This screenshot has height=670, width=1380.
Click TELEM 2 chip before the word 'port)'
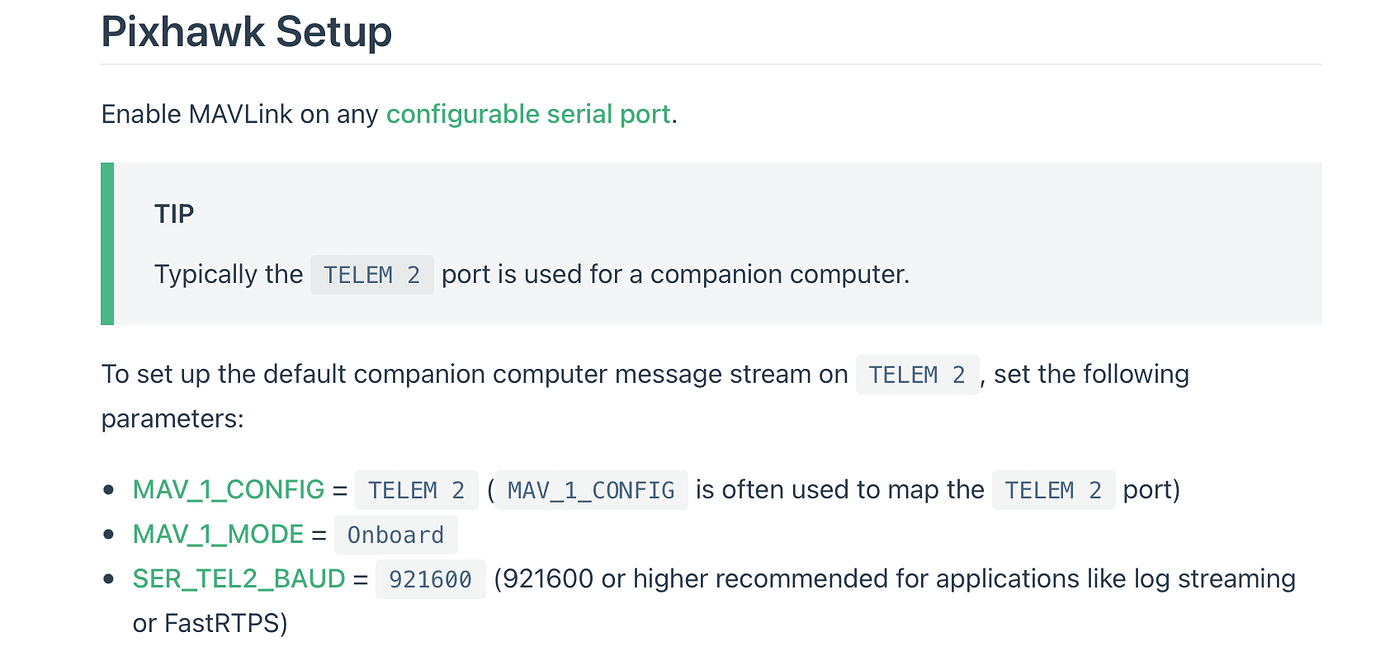[x=1053, y=491]
